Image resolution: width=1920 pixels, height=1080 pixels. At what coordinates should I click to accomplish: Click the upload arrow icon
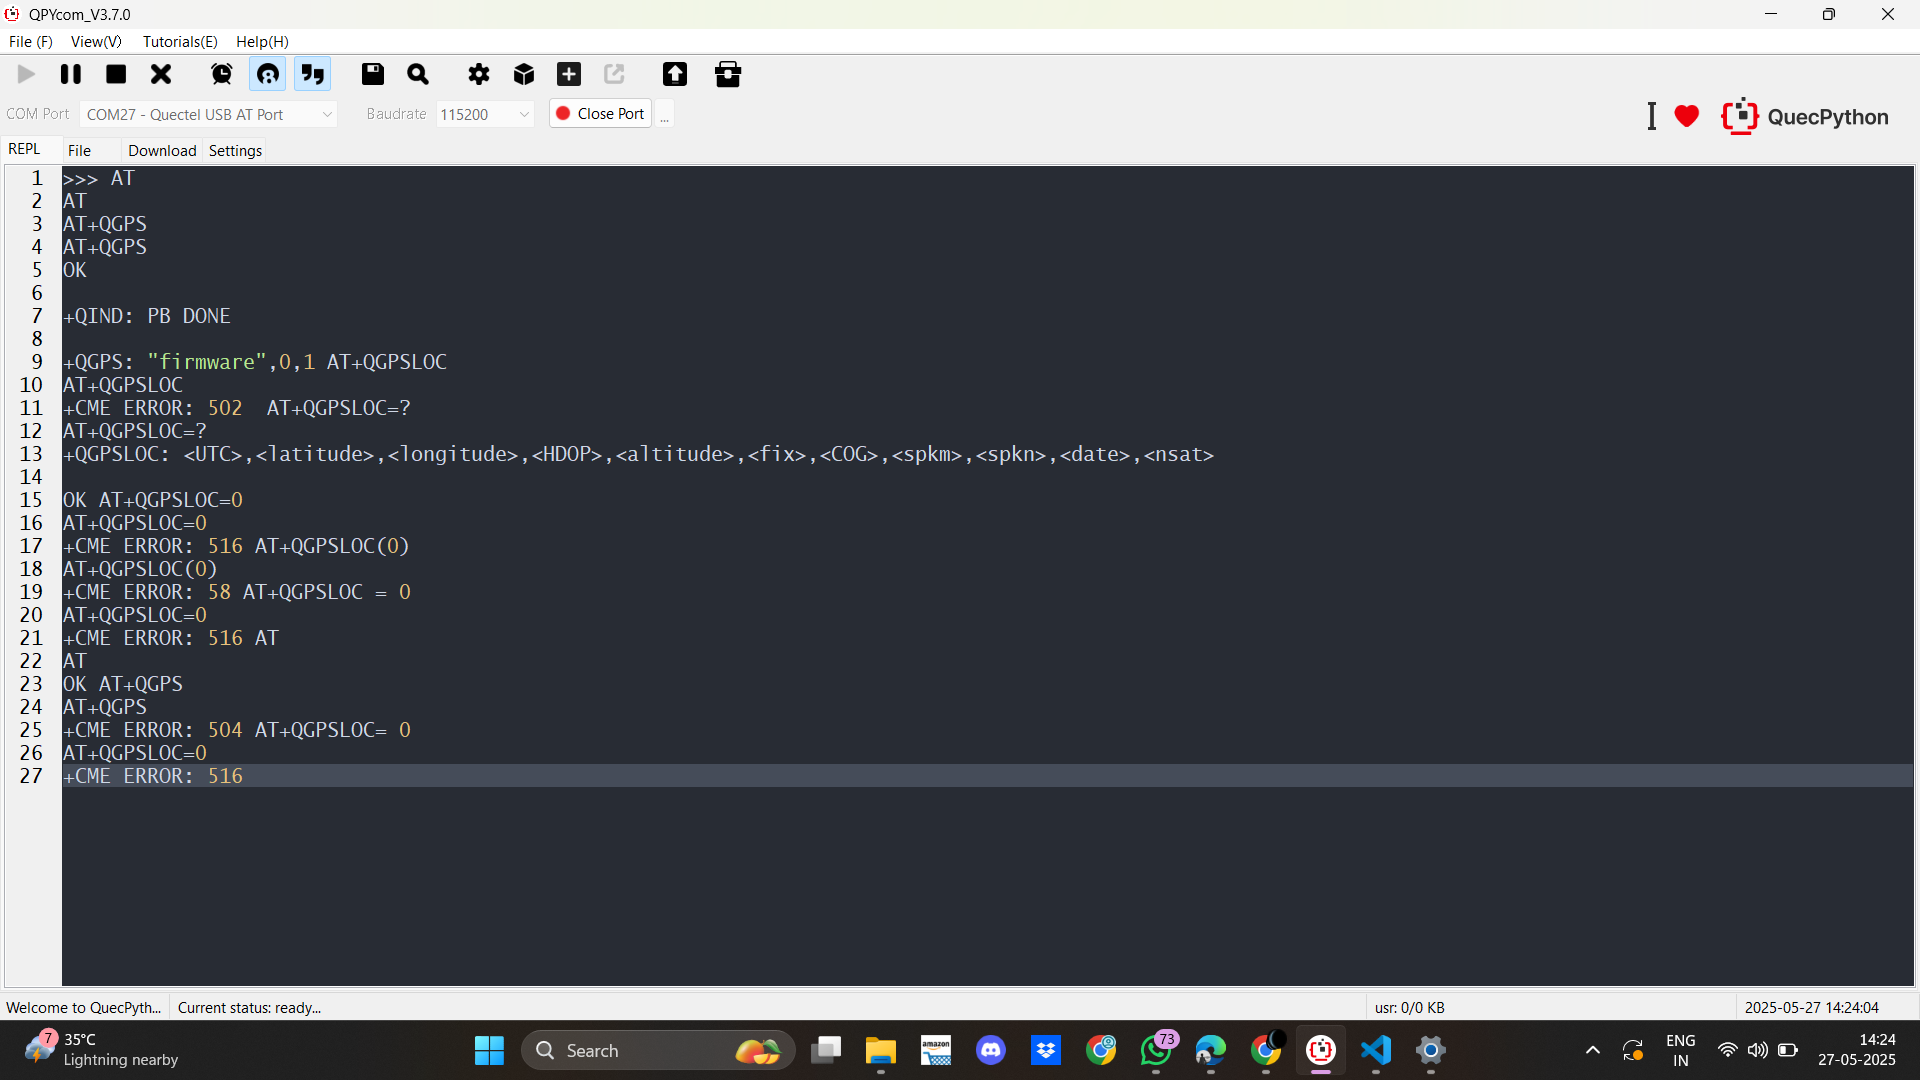click(675, 74)
